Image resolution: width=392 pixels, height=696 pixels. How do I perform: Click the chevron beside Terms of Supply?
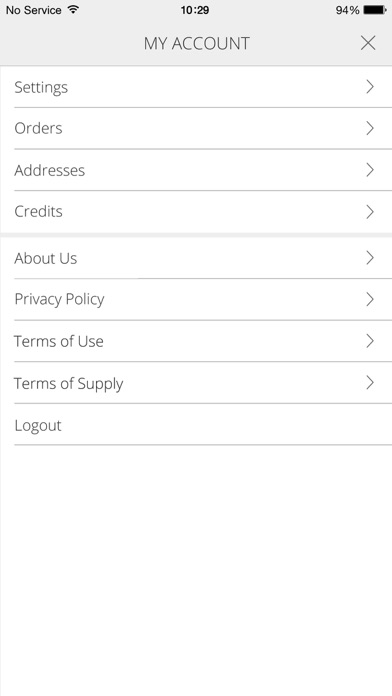click(x=370, y=383)
